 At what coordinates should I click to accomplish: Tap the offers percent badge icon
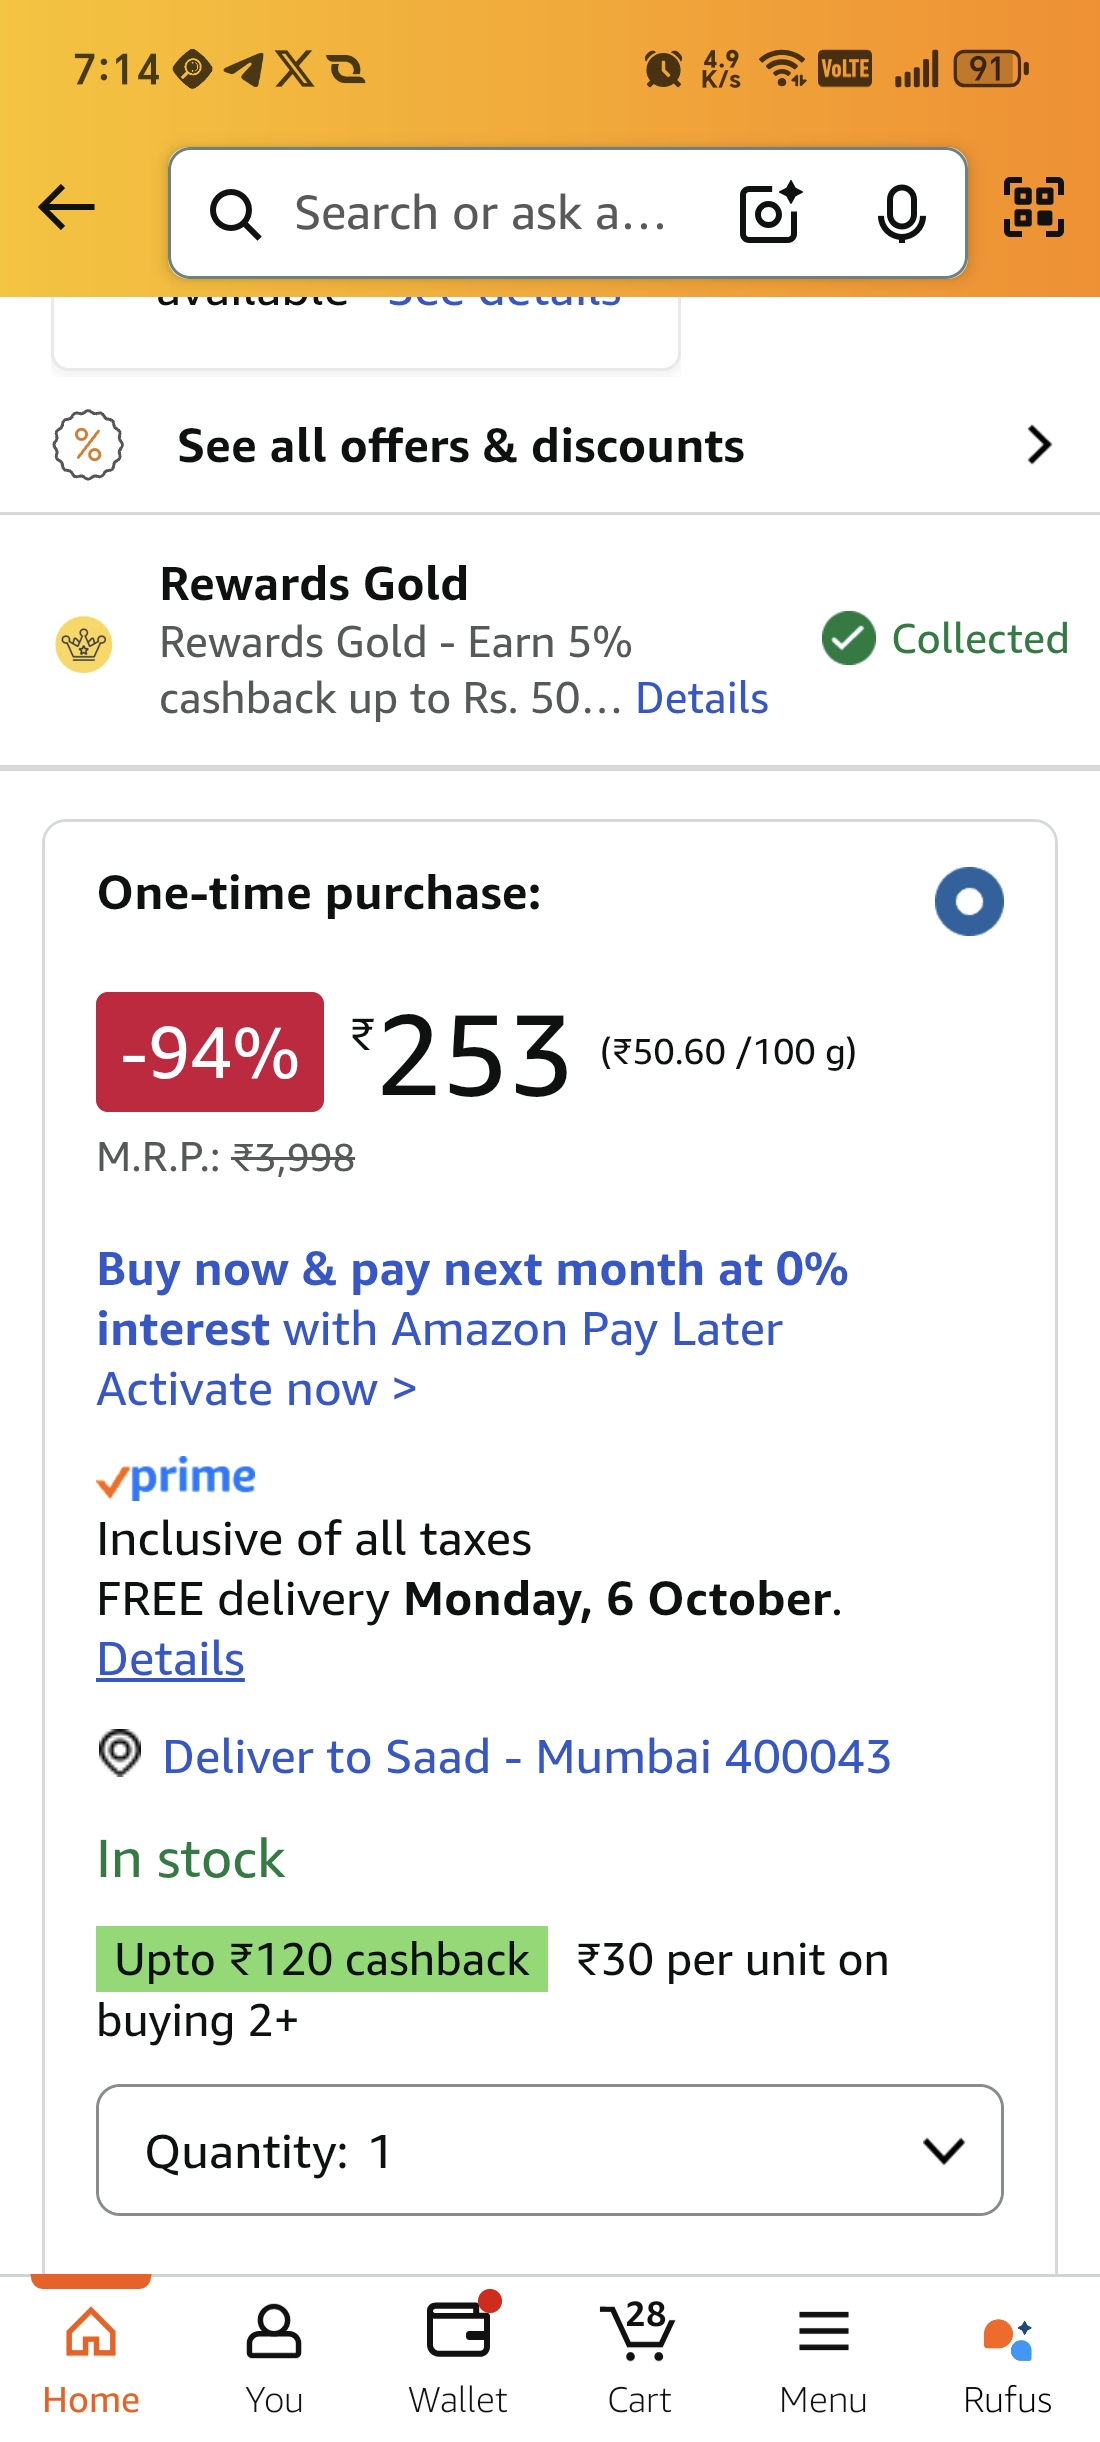pos(88,445)
